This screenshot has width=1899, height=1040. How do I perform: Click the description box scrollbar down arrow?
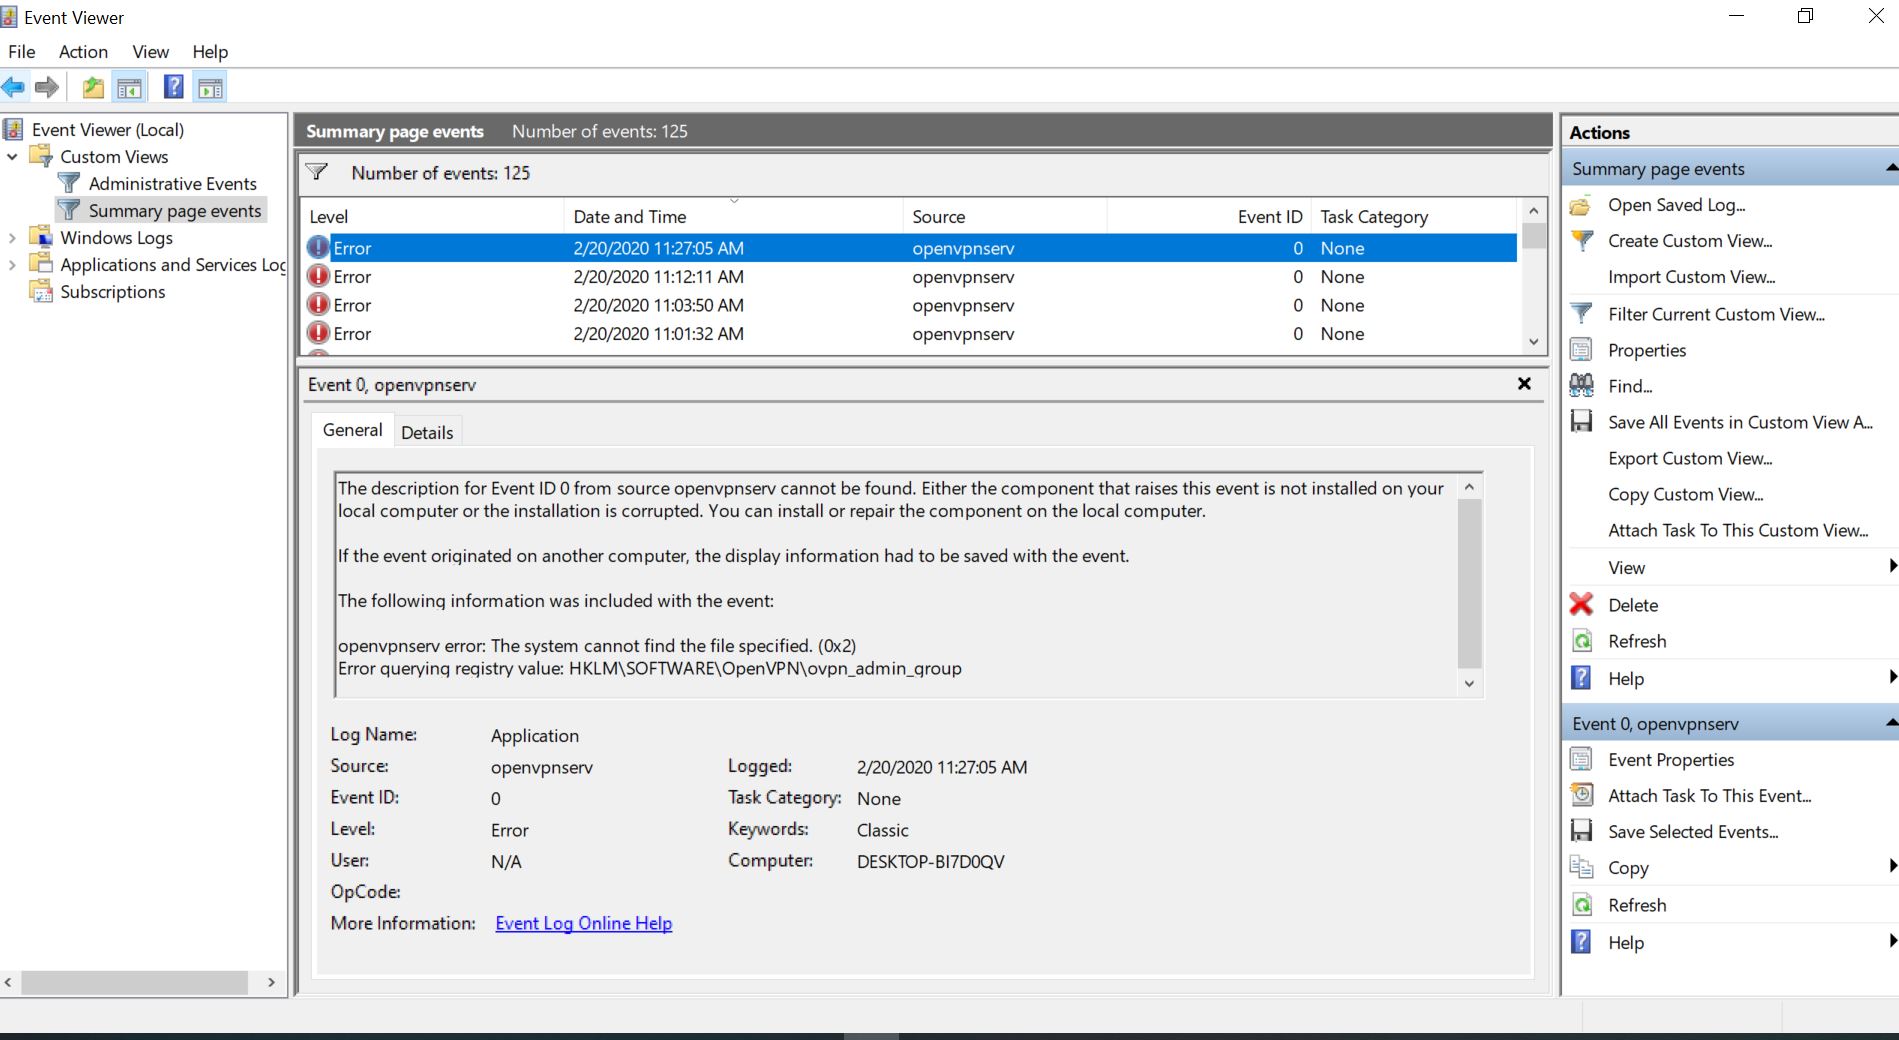click(1469, 684)
